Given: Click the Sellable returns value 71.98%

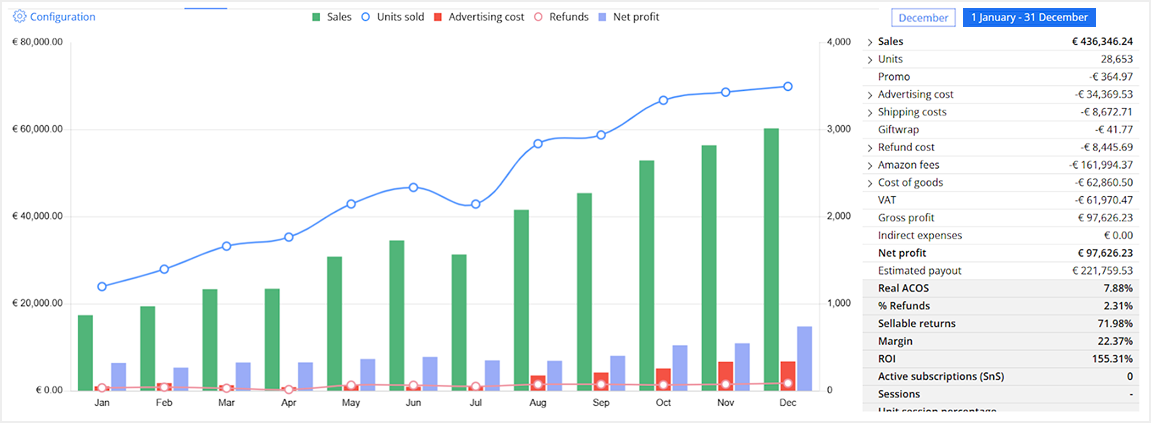Looking at the screenshot, I should pos(1115,324).
